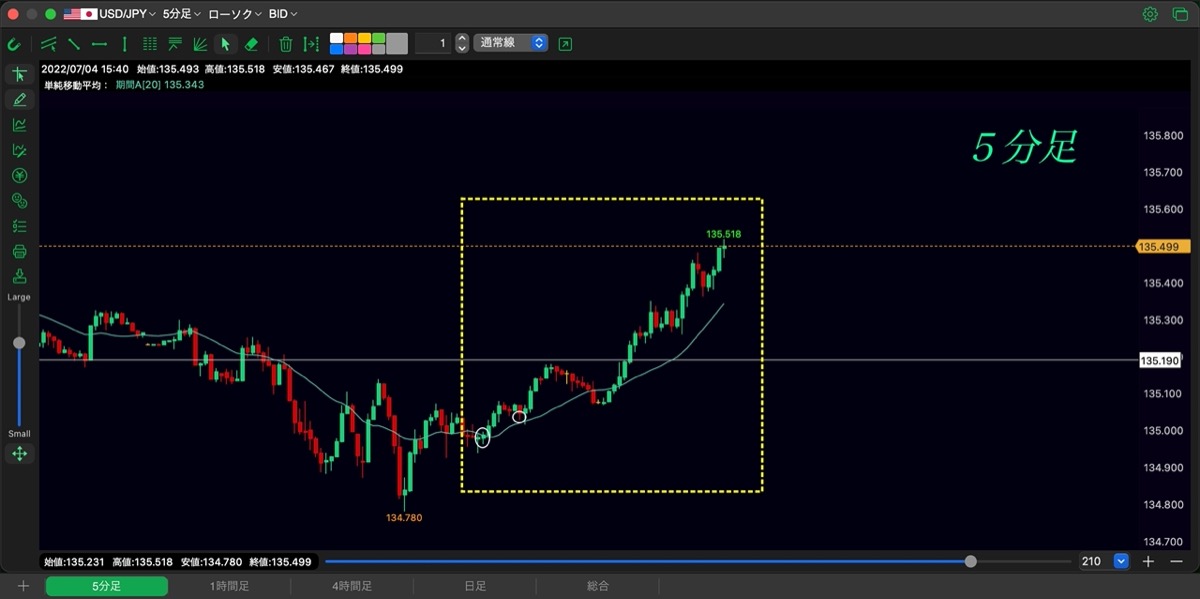The image size is (1200, 599).
Task: Open the line chart indicator icon
Action: 19,125
